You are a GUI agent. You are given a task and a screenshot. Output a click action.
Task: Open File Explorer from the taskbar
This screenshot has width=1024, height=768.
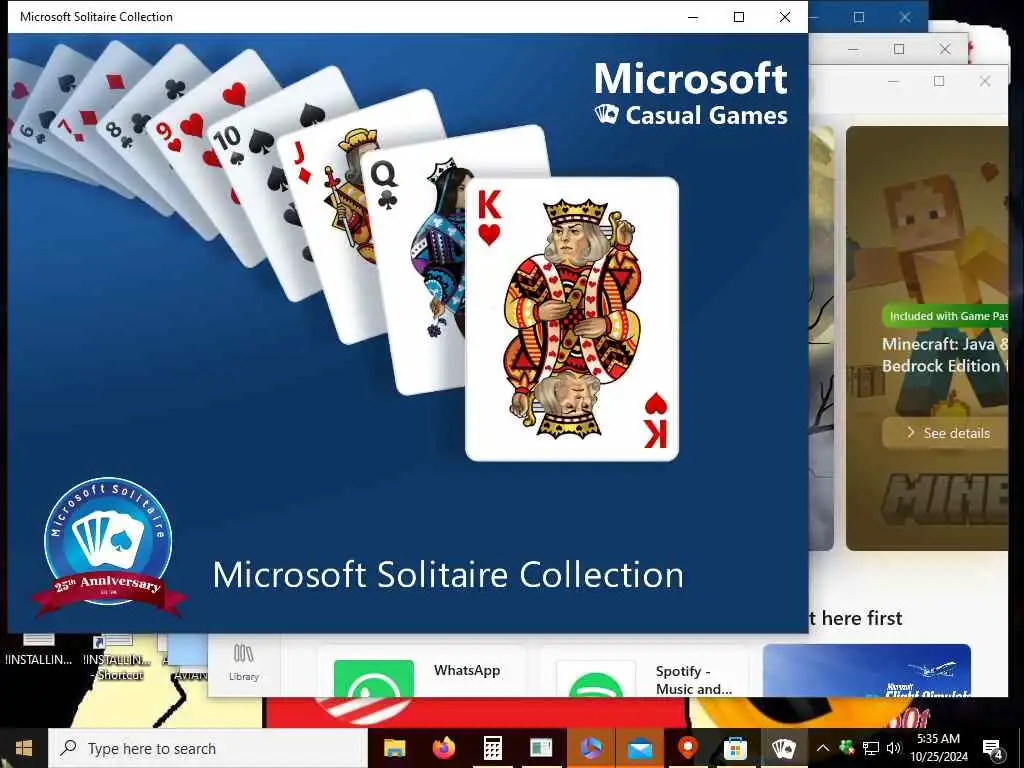pyautogui.click(x=394, y=748)
